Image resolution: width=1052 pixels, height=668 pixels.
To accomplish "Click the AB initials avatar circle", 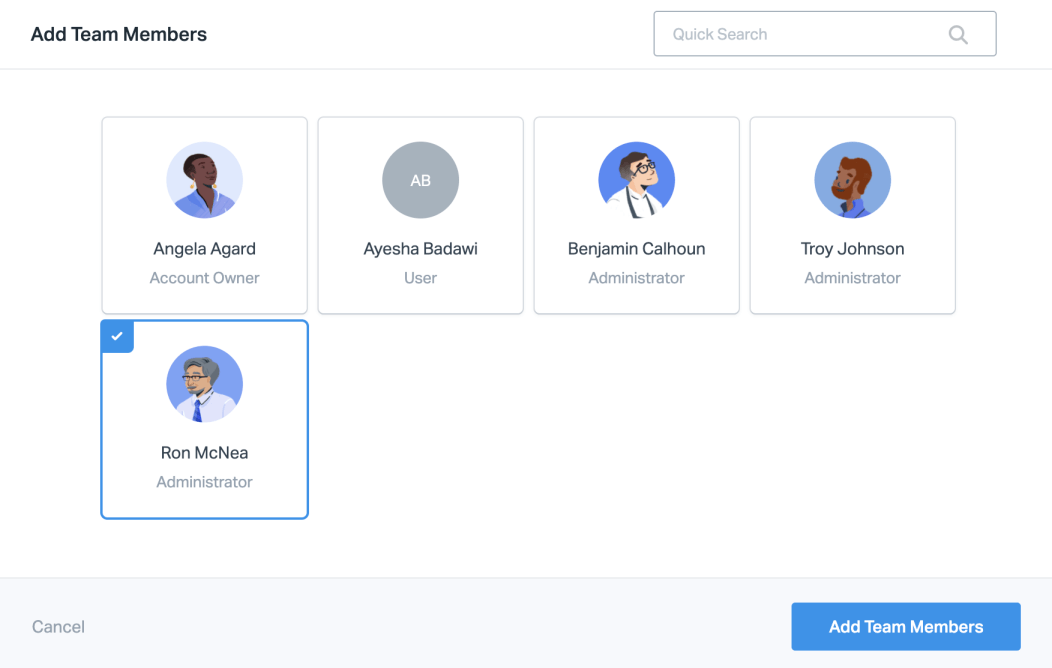I will tap(421, 180).
